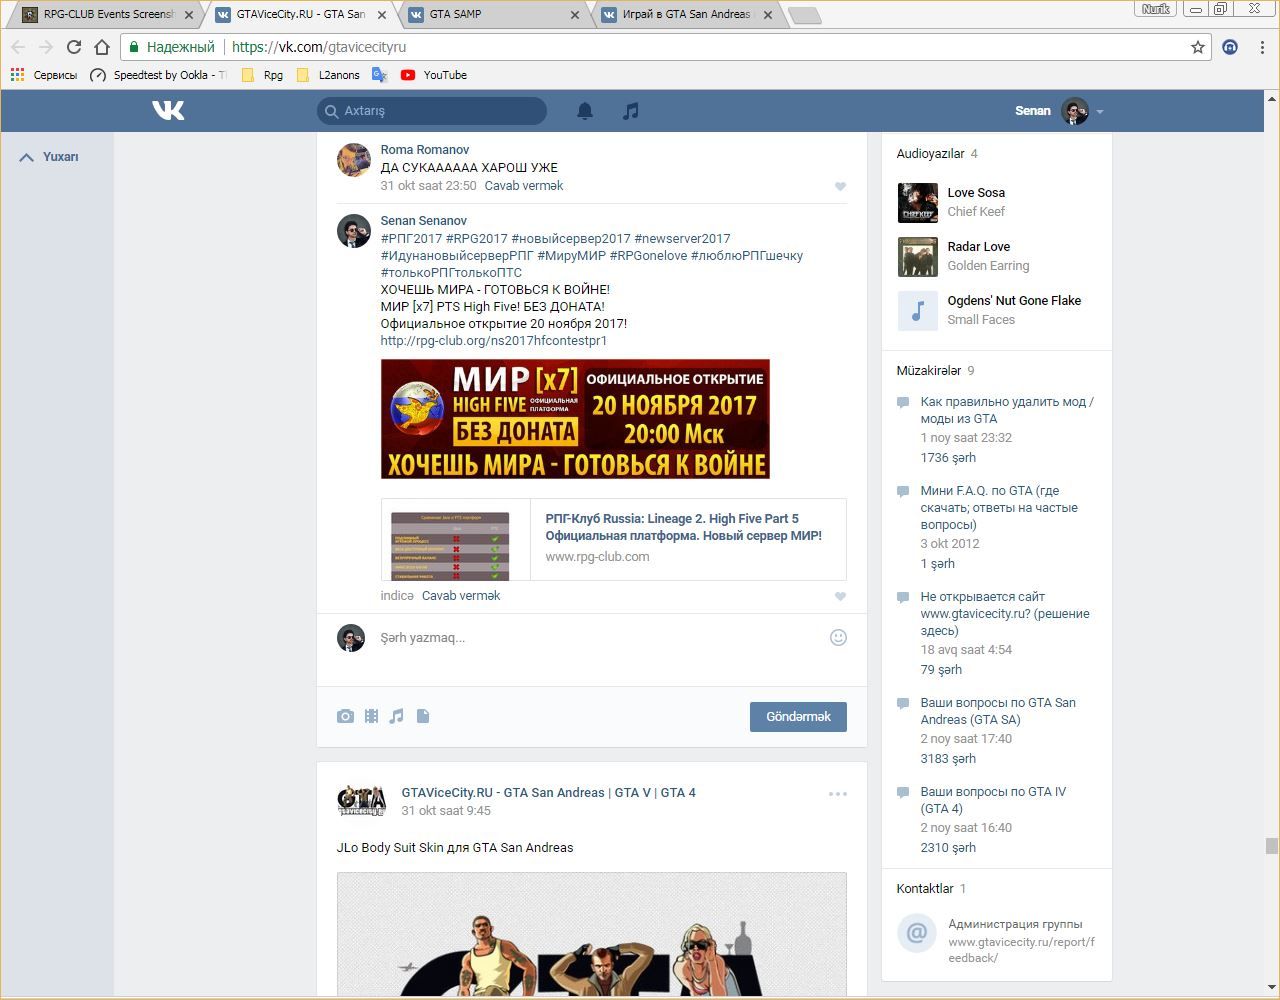Click the #РПГ2017 hashtag
Viewport: 1280px width, 1000px height.
[411, 239]
